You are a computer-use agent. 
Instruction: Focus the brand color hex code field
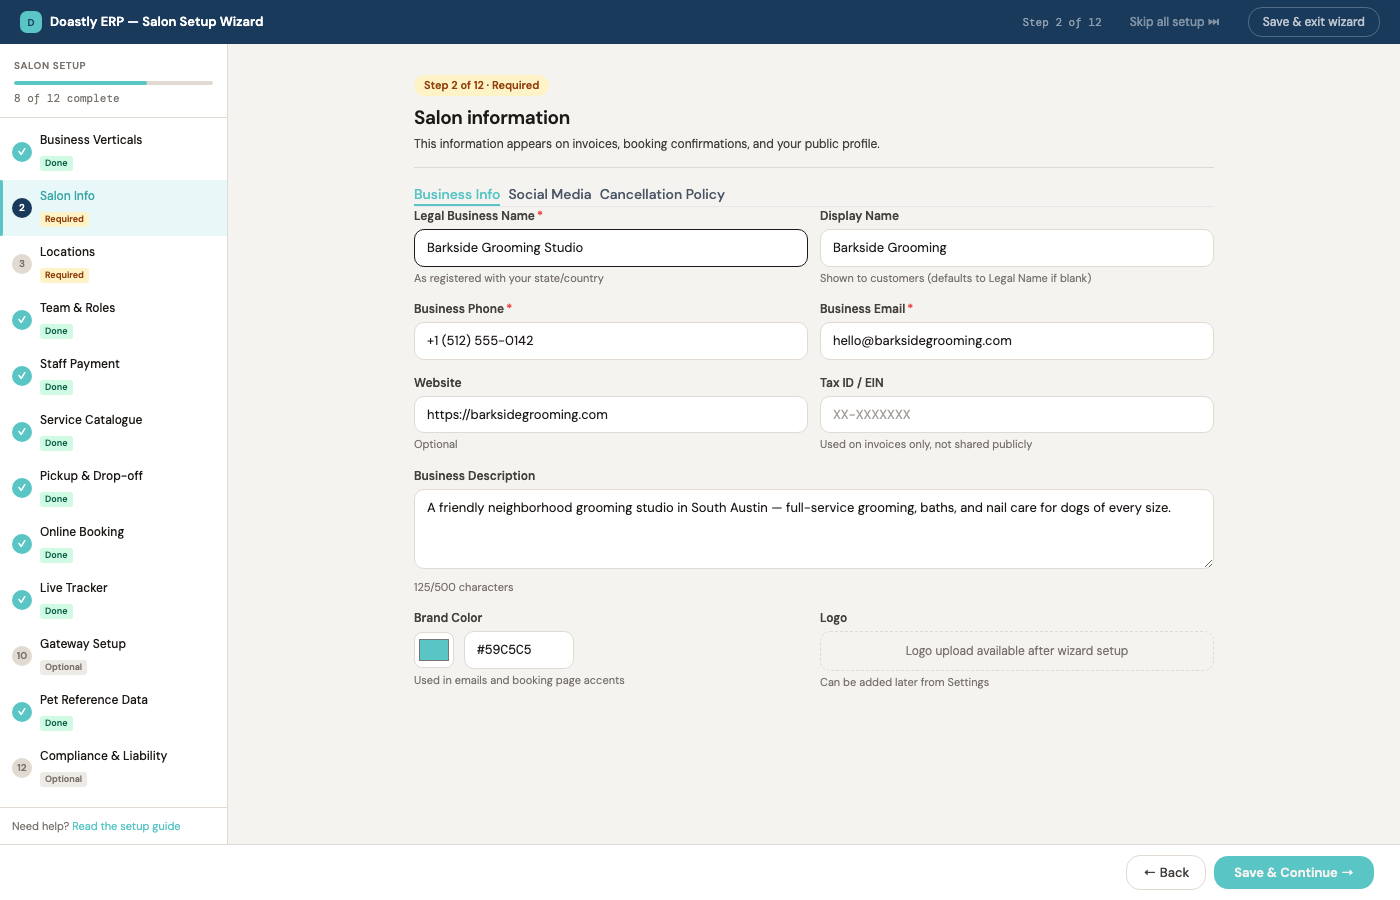point(519,650)
